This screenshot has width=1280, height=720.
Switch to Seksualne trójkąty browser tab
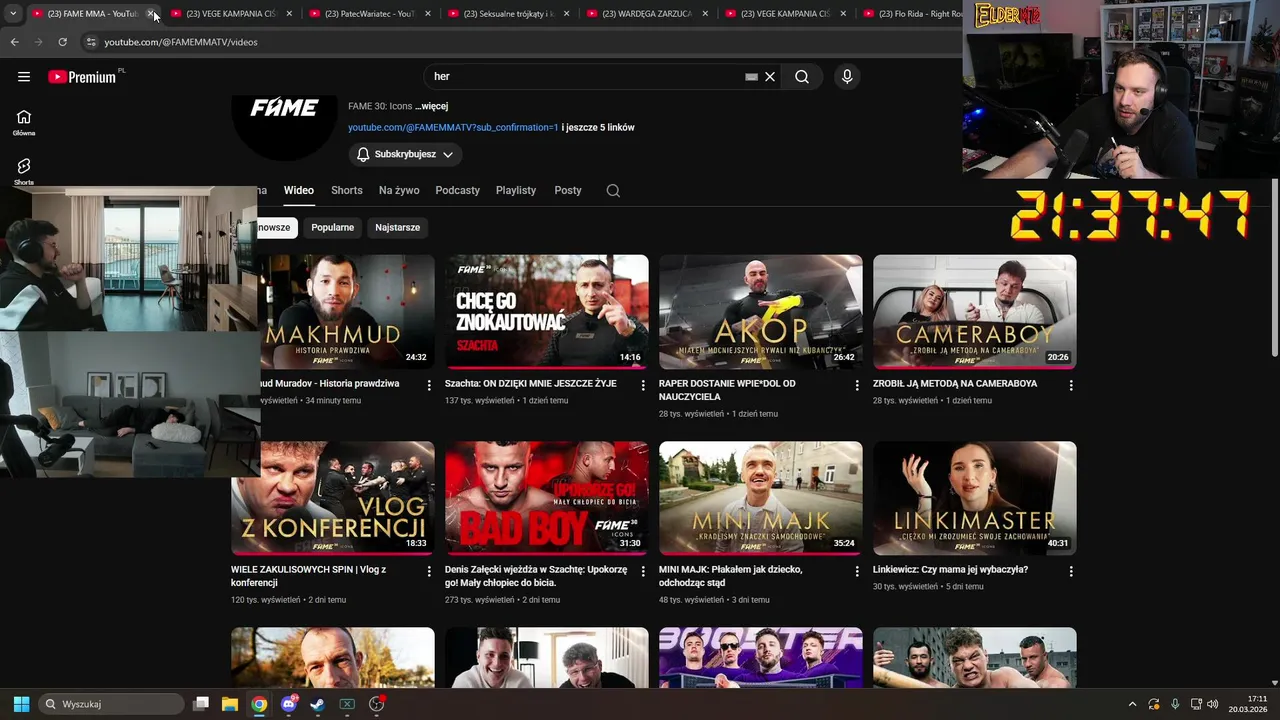click(509, 14)
